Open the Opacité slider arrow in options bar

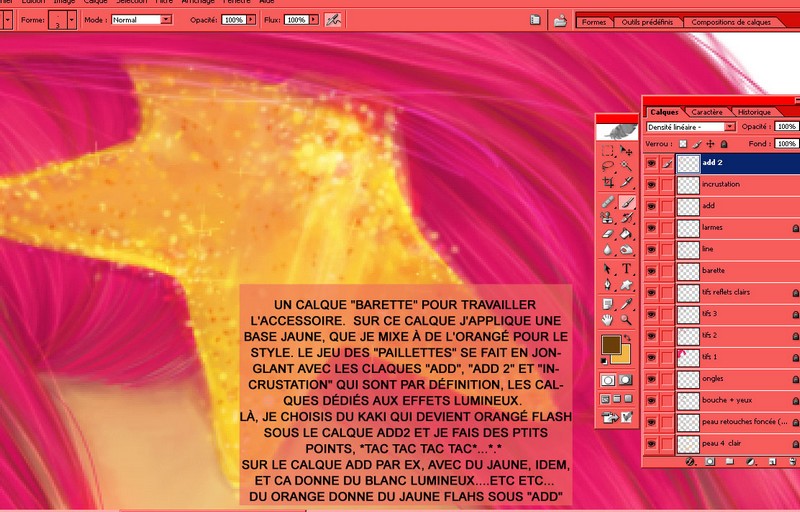click(x=251, y=20)
